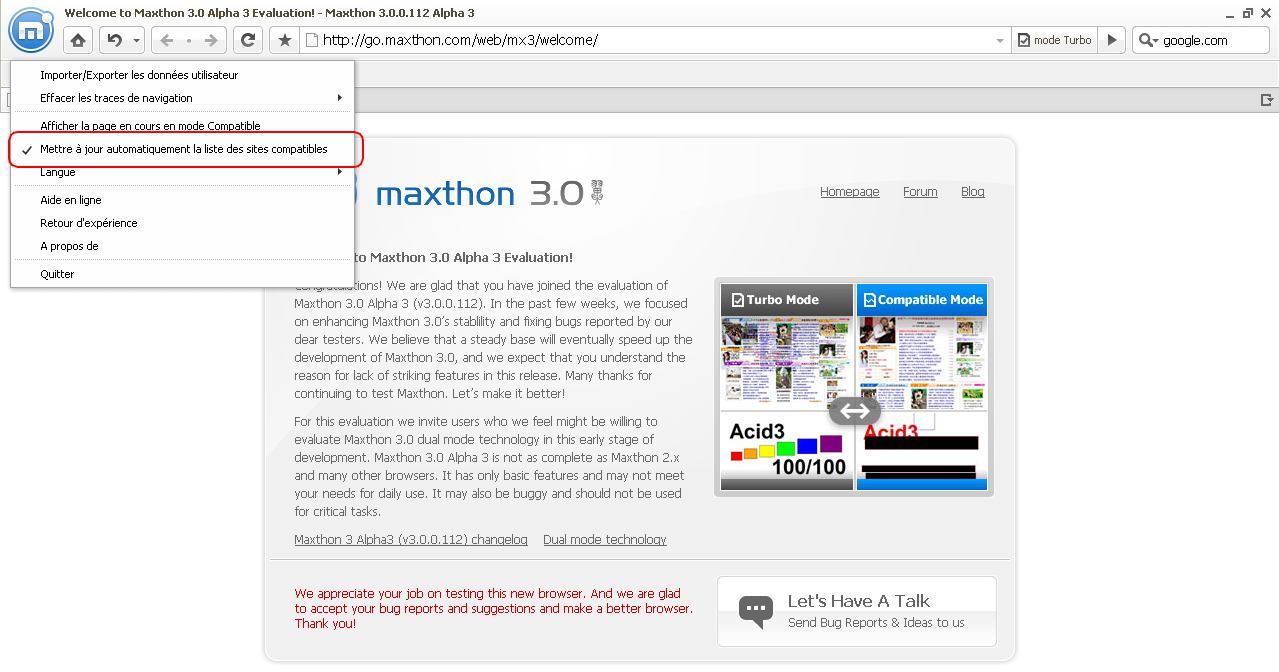
Task: Open Effacer les traces de navigation submenu
Action: point(182,98)
